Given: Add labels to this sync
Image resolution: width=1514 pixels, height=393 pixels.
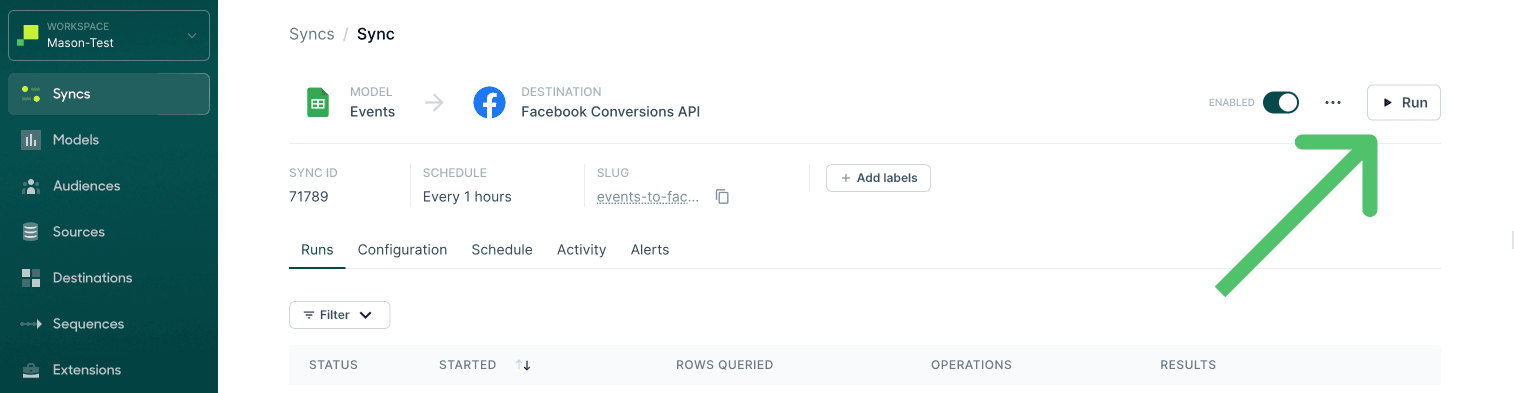Looking at the screenshot, I should coord(878,178).
